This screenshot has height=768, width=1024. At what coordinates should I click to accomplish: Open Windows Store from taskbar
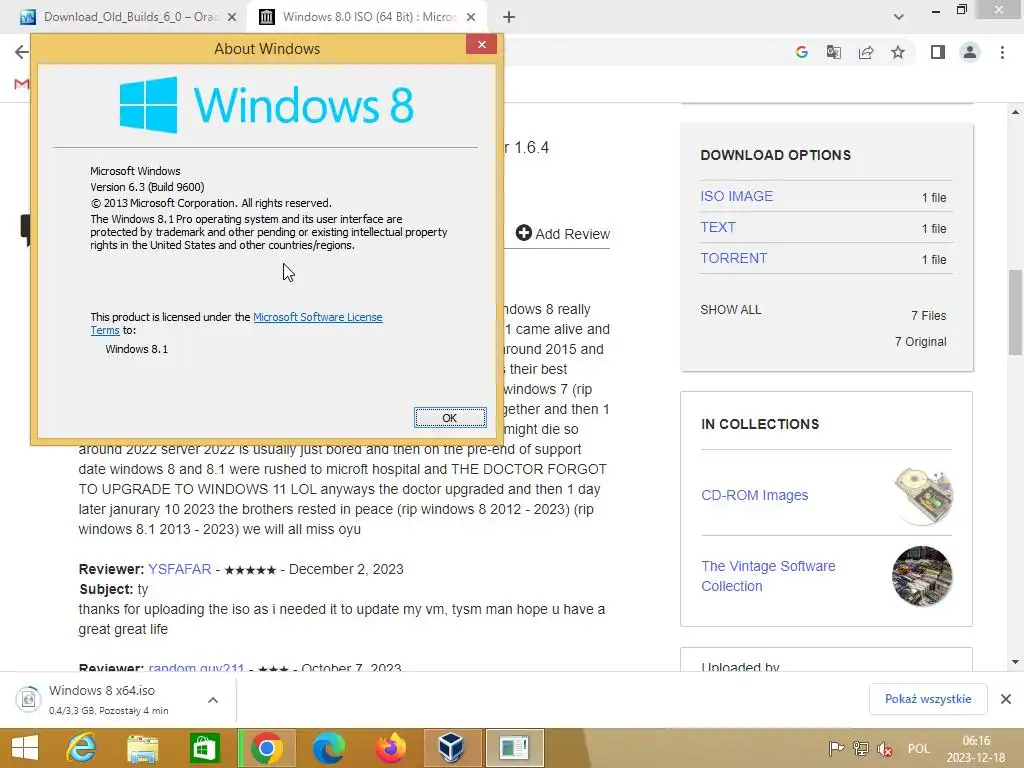click(x=204, y=748)
